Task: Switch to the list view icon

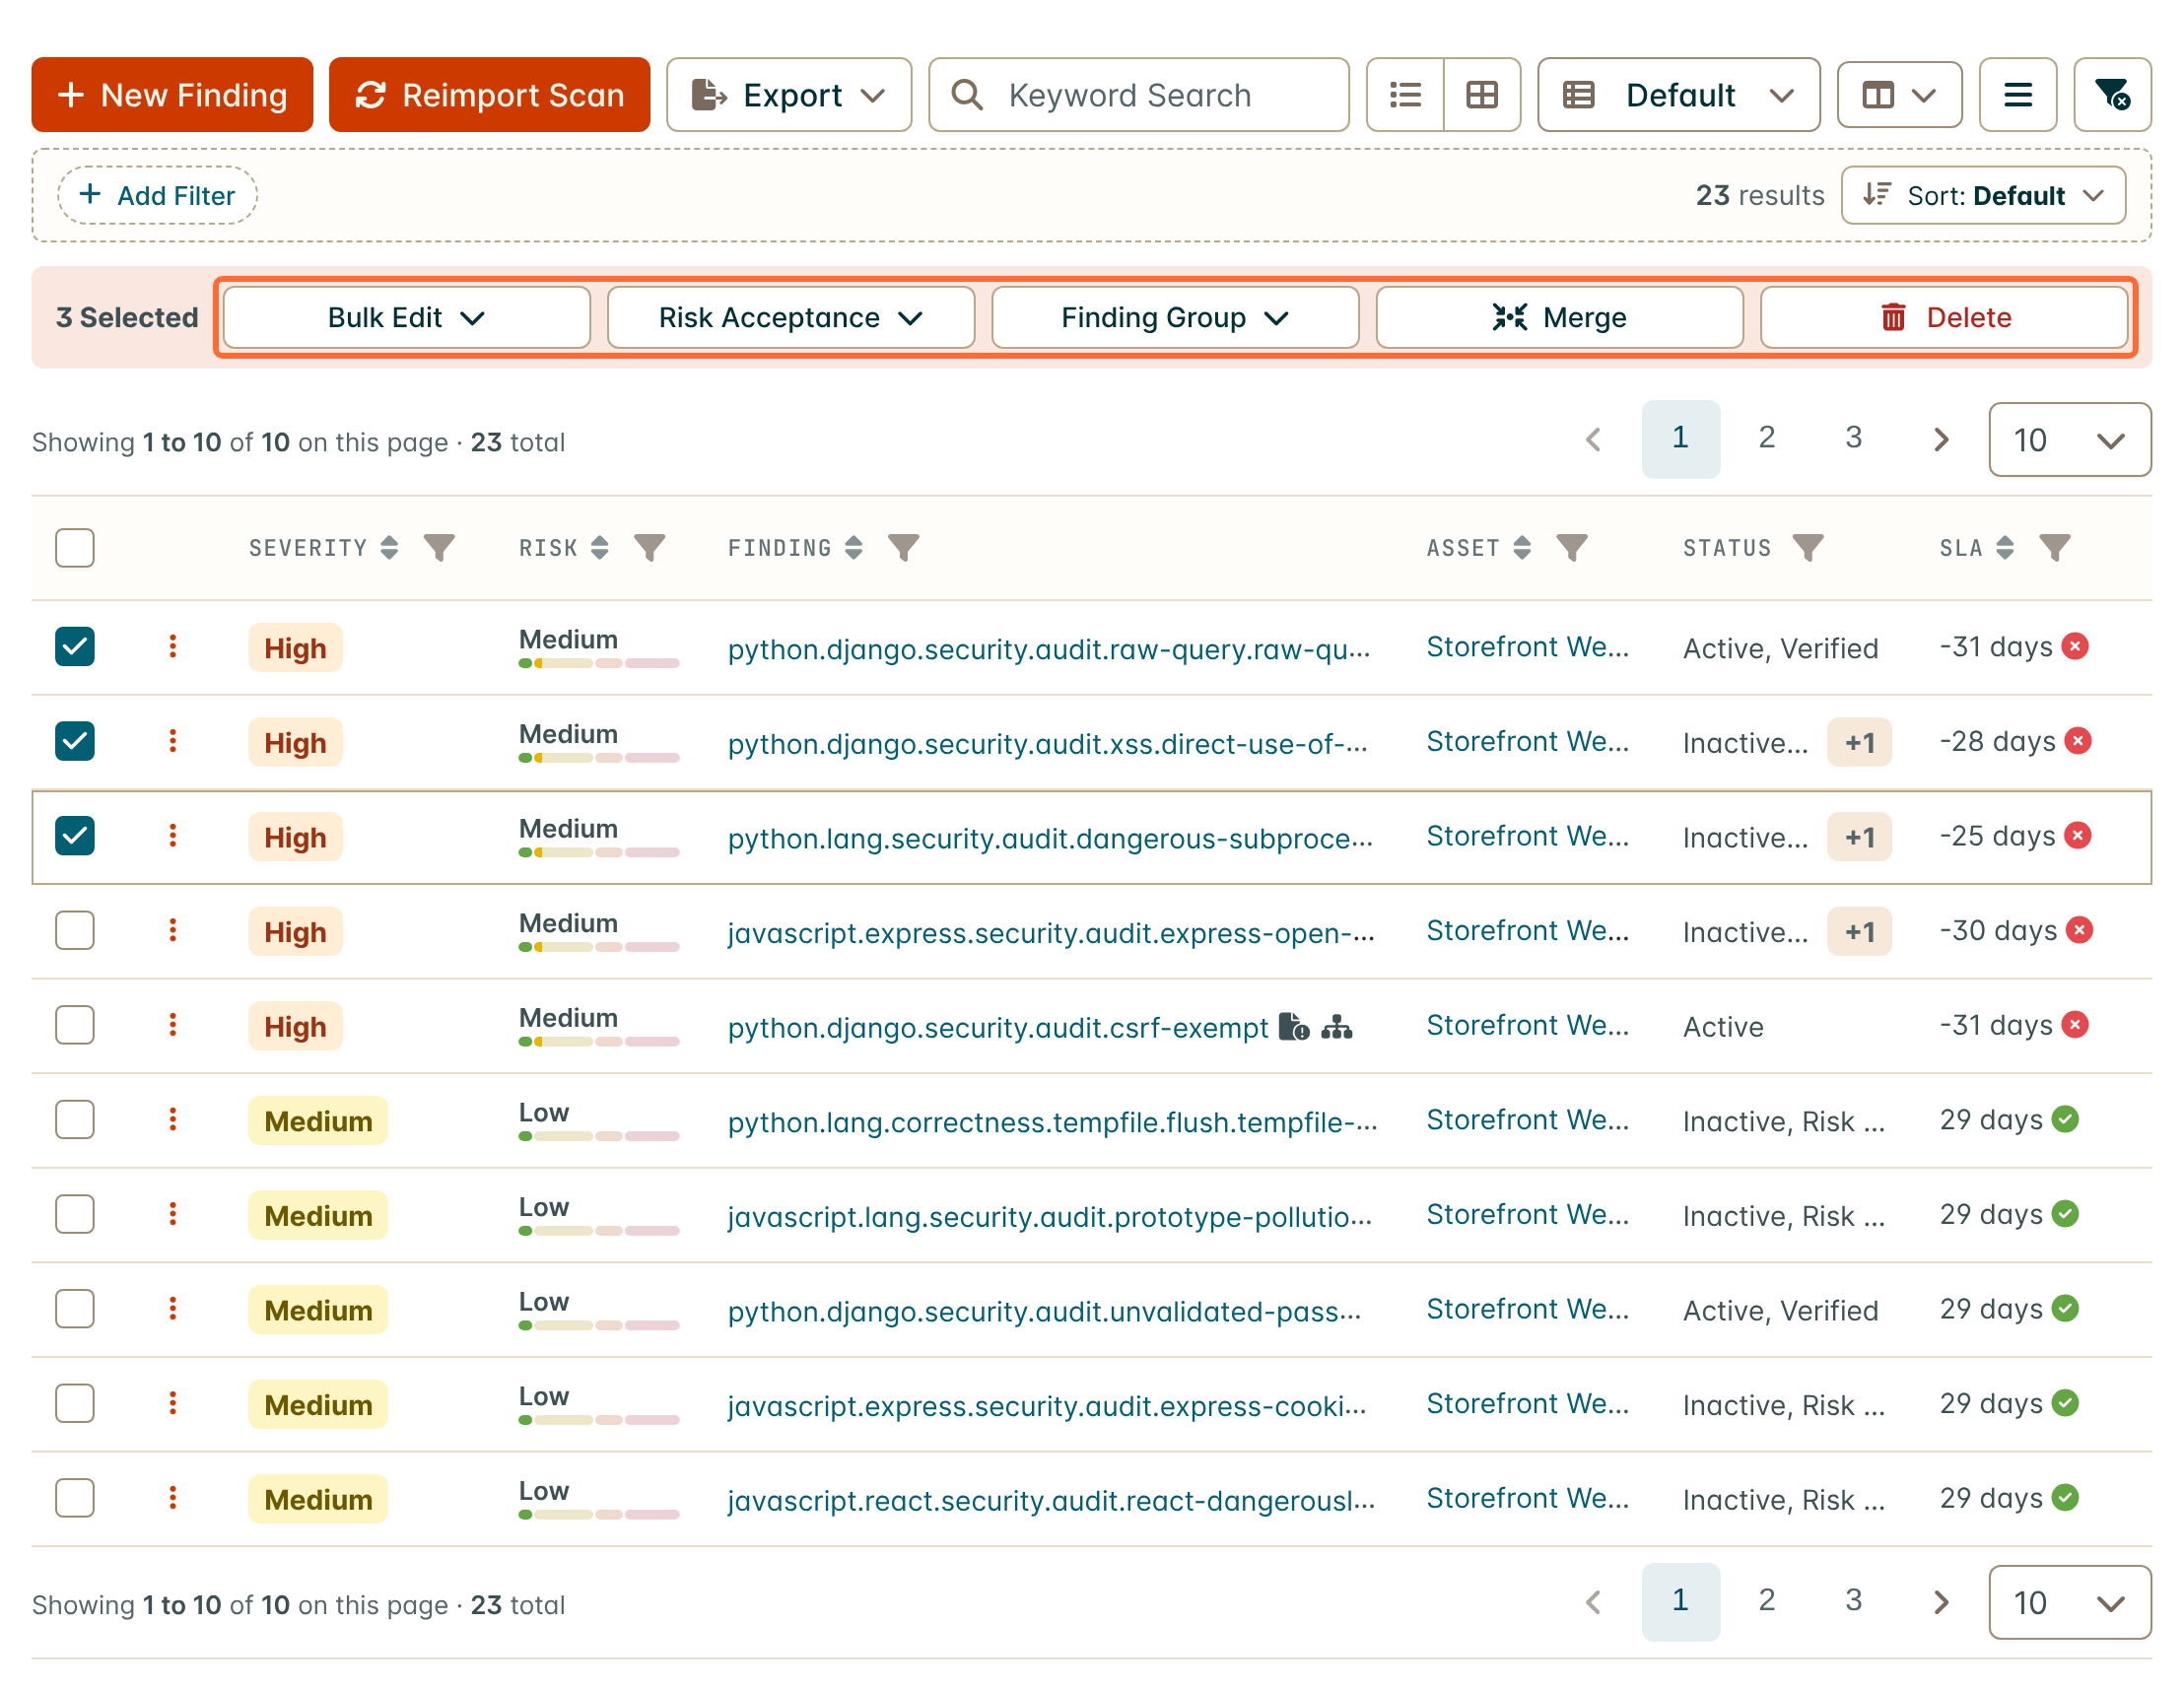Action: pyautogui.click(x=1405, y=95)
